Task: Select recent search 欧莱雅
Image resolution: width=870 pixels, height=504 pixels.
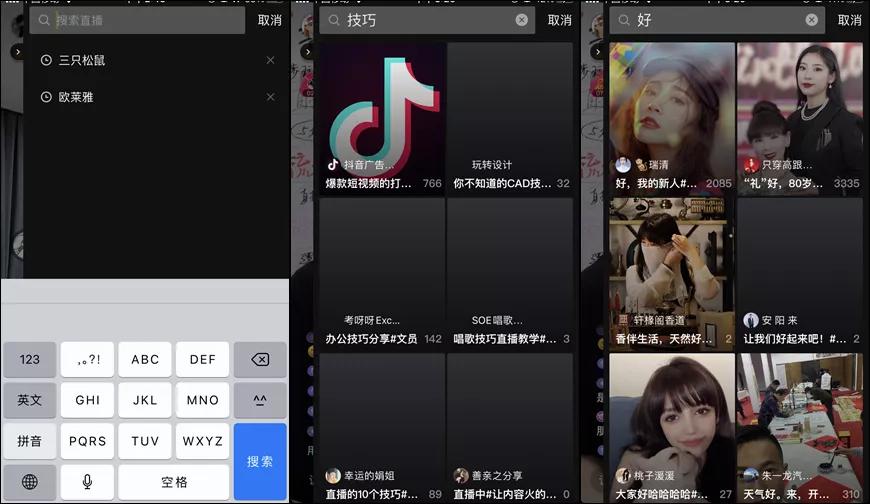Action: click(x=76, y=97)
